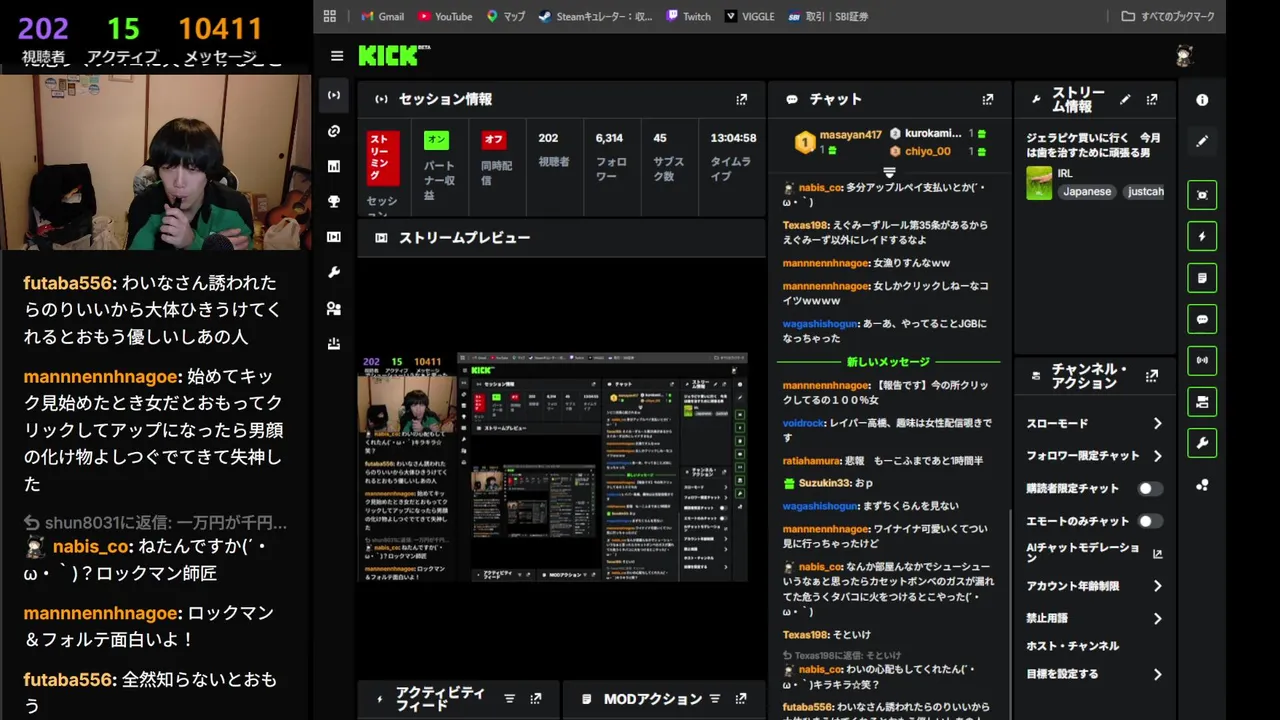Expand the chat leaderboard chevron below masayan417

[889, 173]
